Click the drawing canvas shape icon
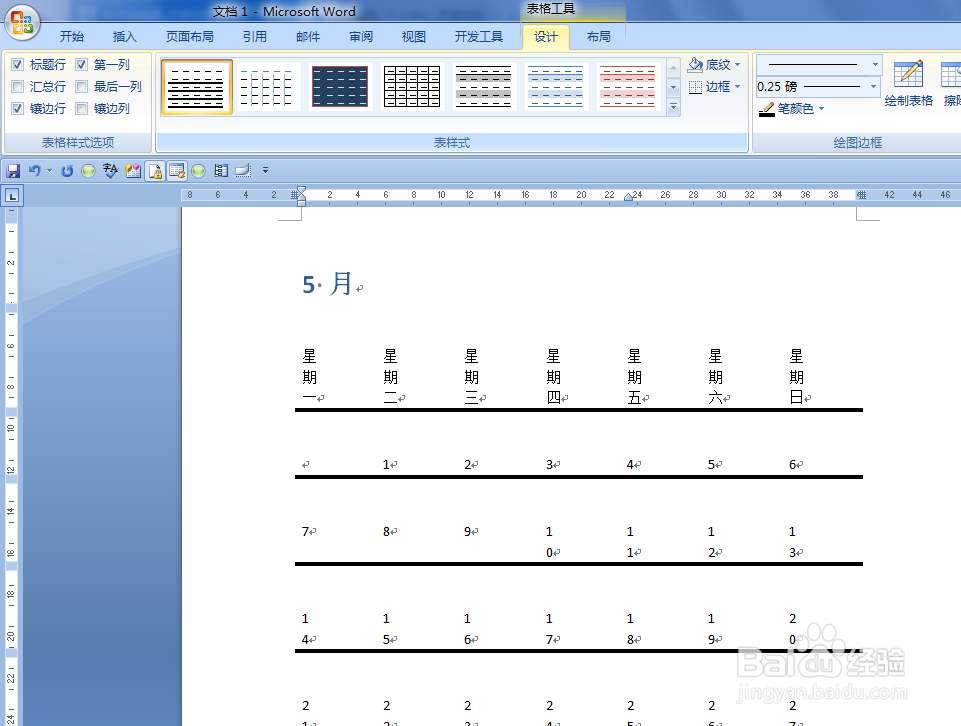The height and width of the screenshot is (726, 961). click(243, 171)
